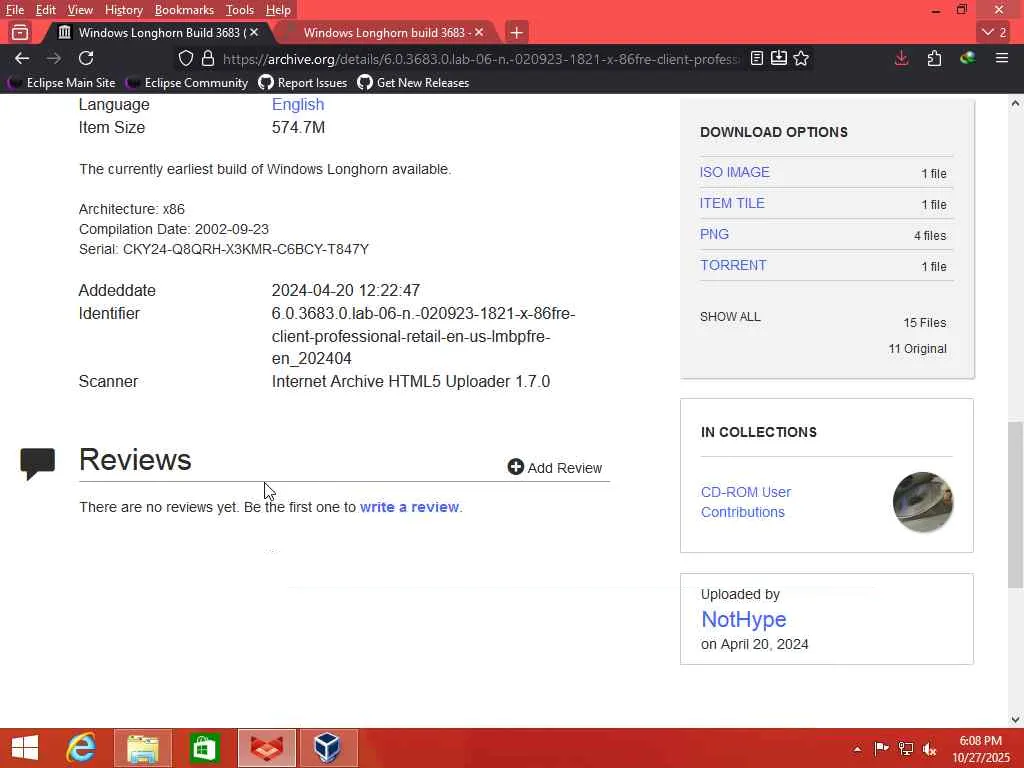
Task: Open the extensions puzzle piece icon
Action: 935,58
